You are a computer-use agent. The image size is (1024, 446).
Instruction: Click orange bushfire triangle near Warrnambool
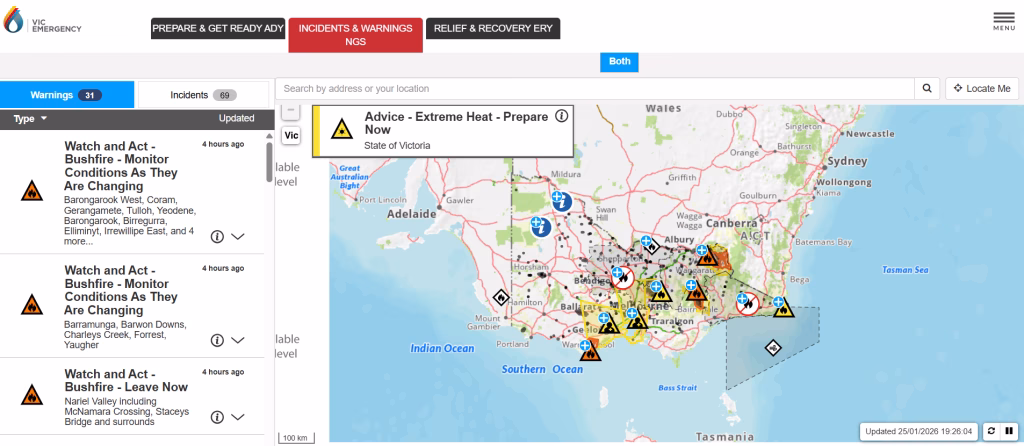pyautogui.click(x=590, y=351)
